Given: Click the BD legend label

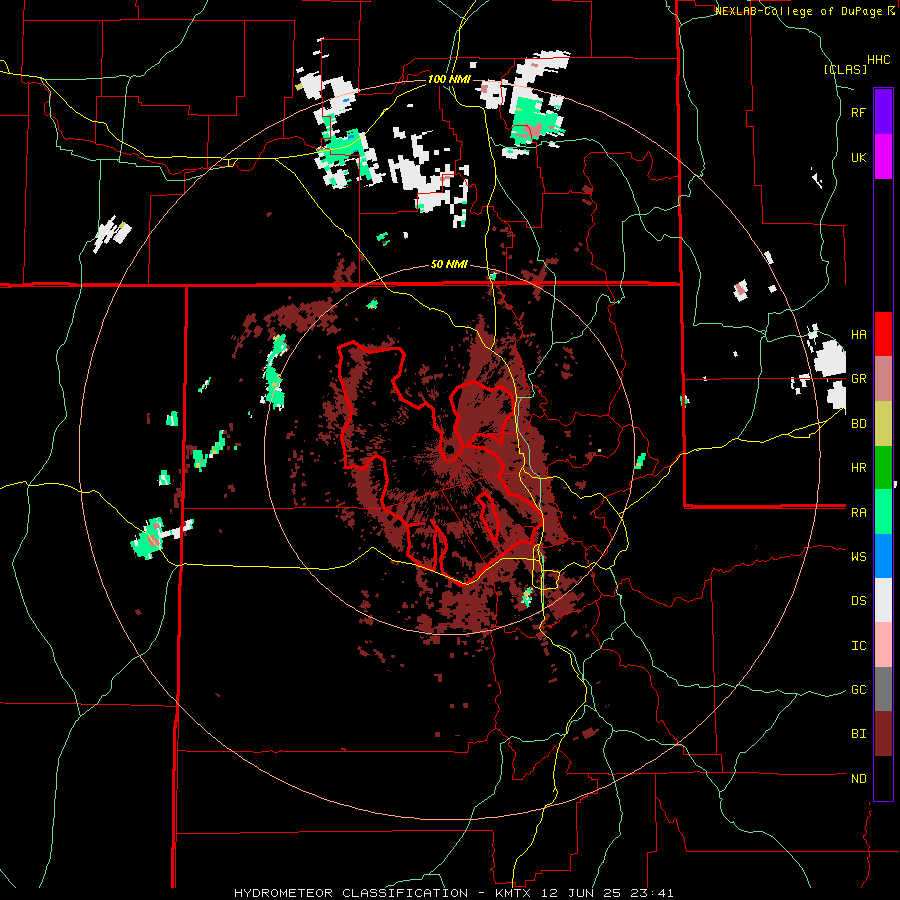Looking at the screenshot, I should (858, 424).
